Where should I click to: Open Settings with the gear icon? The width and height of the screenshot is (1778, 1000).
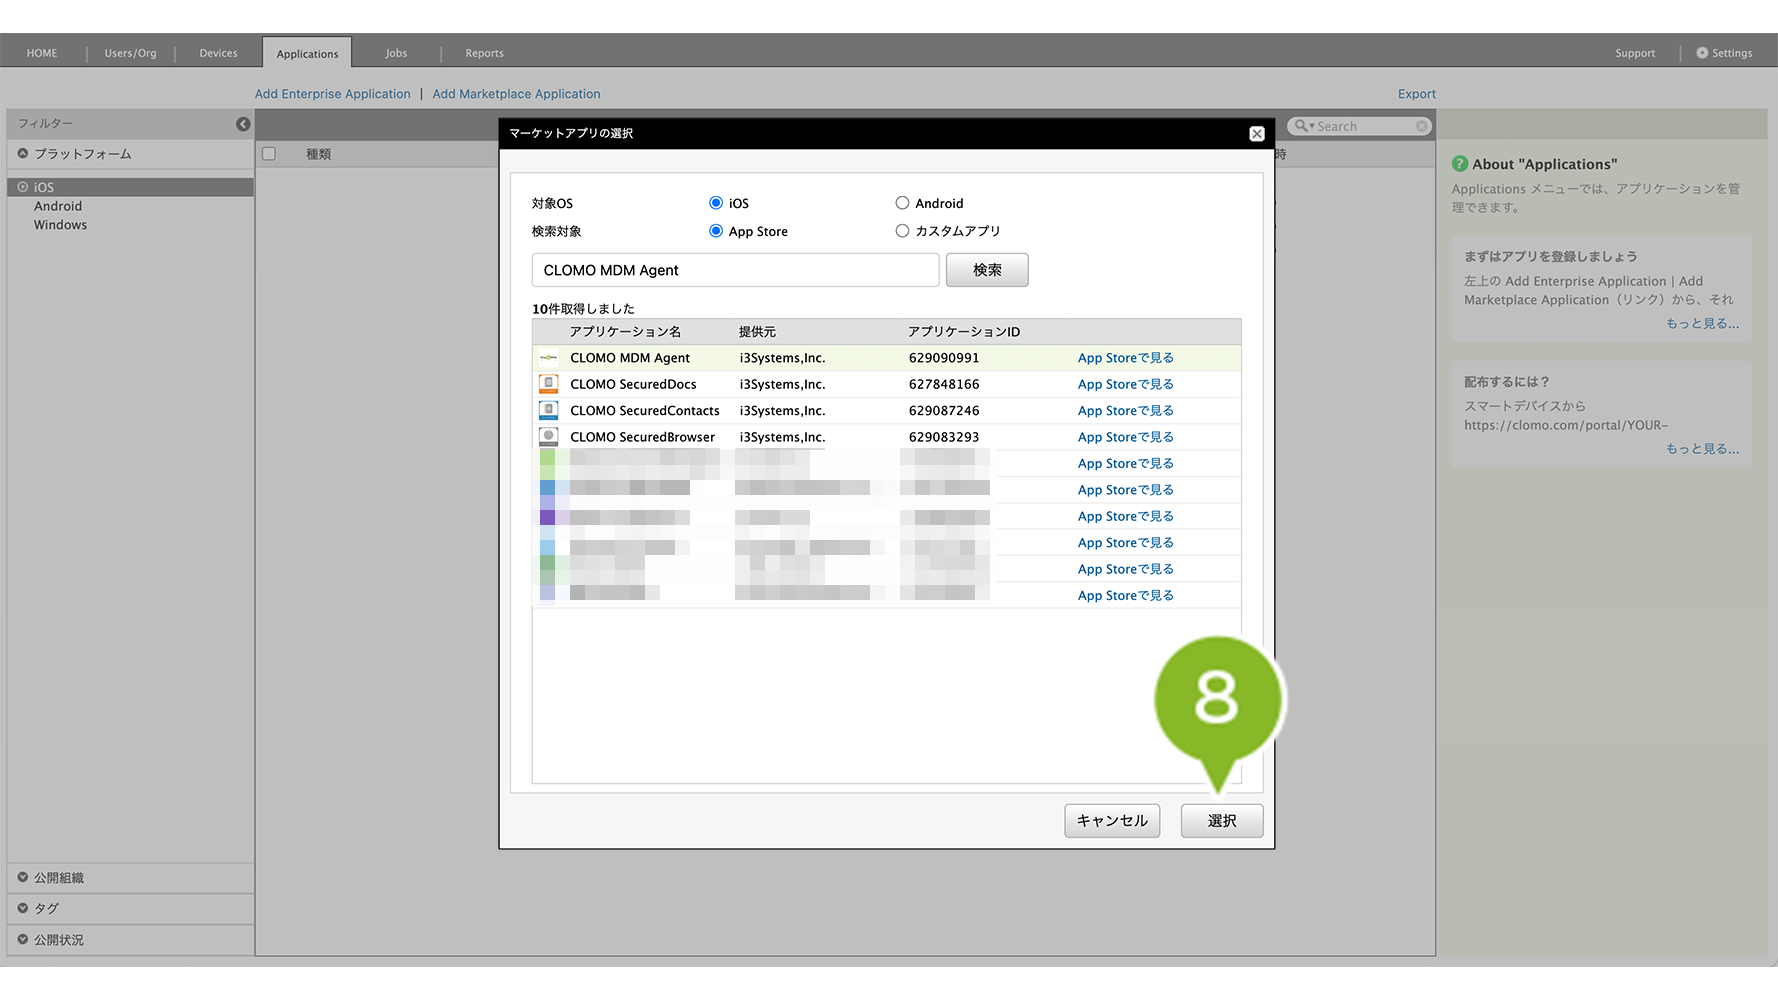1702,53
